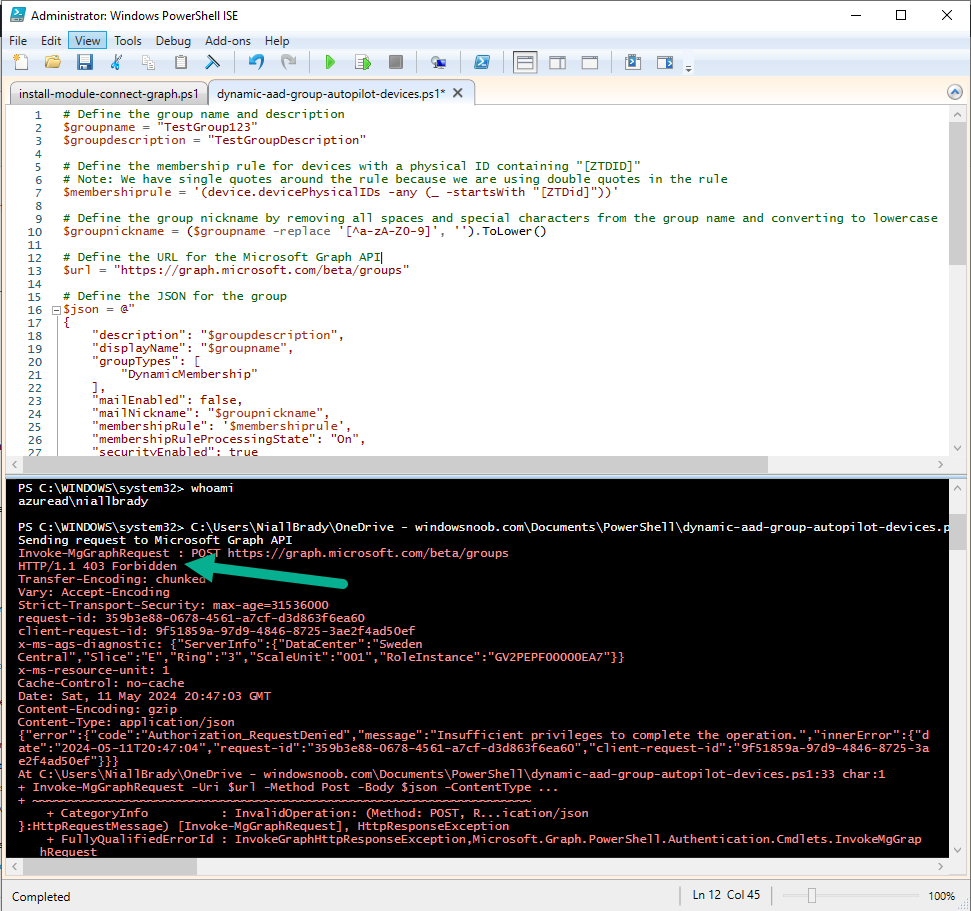Image resolution: width=971 pixels, height=911 pixels.
Task: Click the script pane scroll-up arrow
Action: click(x=957, y=114)
